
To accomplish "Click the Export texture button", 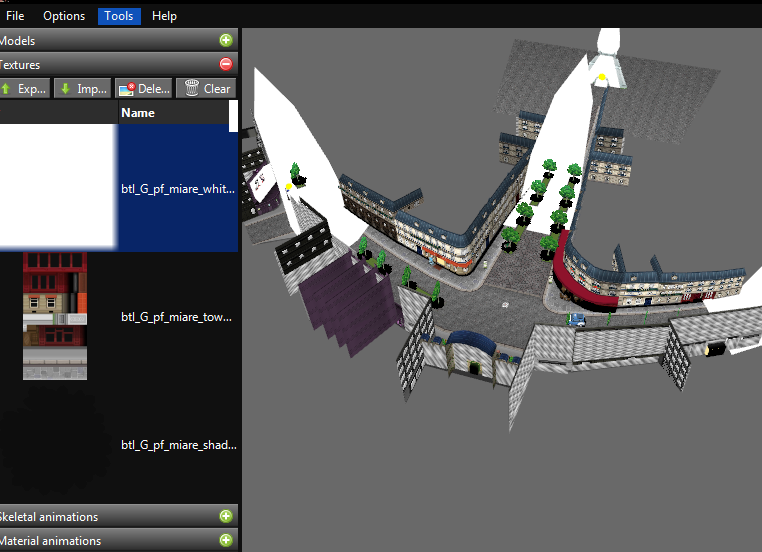I will tap(23, 88).
